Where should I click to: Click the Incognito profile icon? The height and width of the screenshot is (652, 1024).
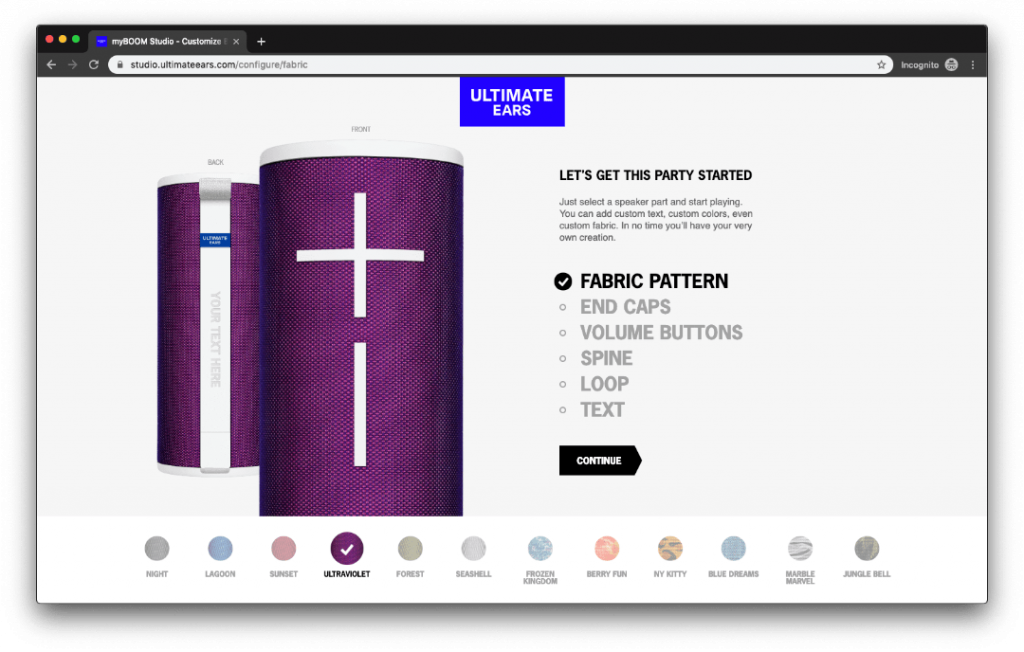point(952,65)
